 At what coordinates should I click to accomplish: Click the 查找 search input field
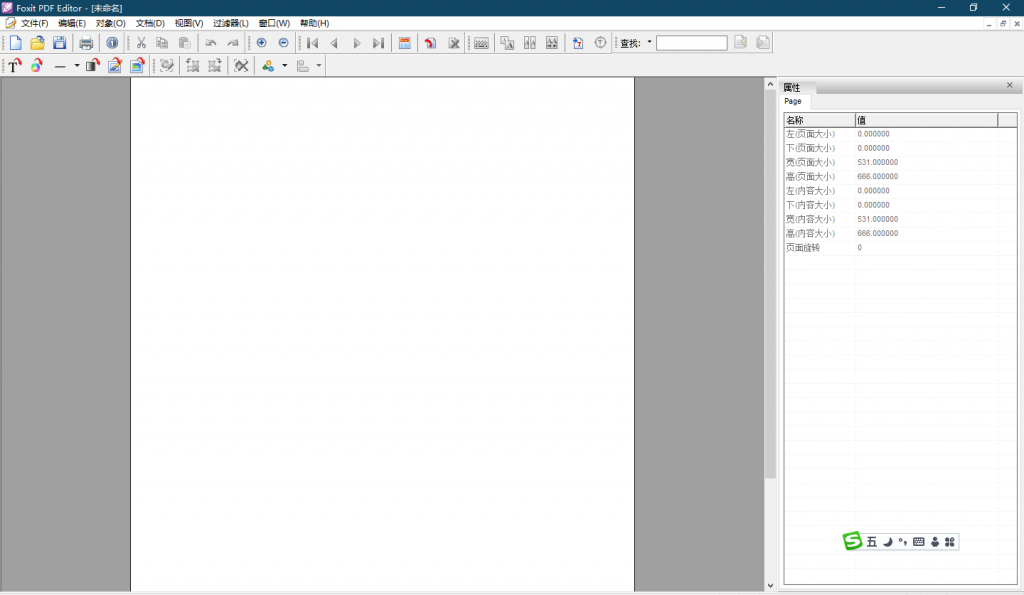pyautogui.click(x=692, y=43)
